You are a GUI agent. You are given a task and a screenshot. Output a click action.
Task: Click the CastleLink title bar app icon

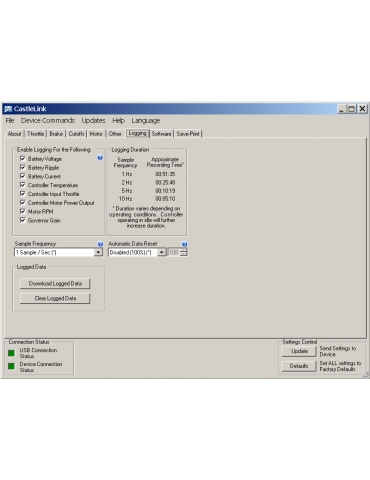pos(8,109)
